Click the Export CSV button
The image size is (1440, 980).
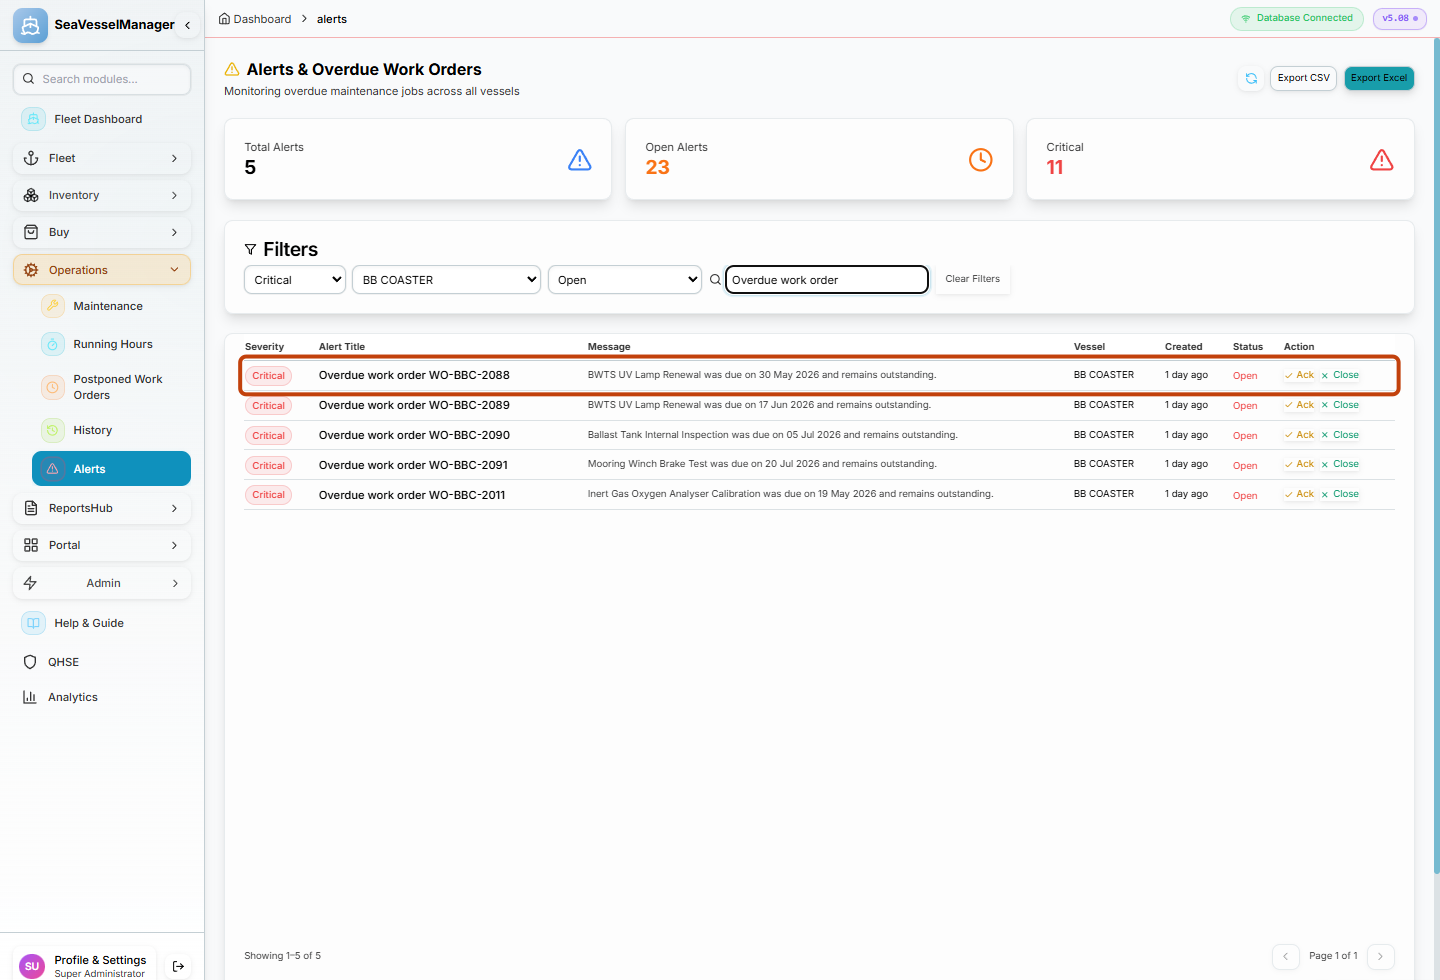(1303, 78)
